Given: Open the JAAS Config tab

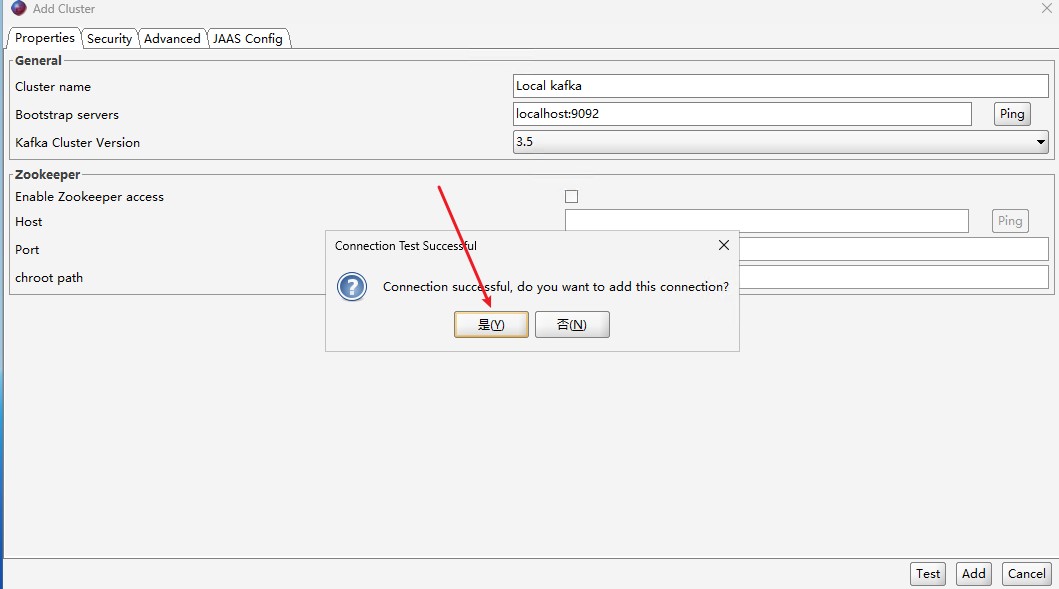Looking at the screenshot, I should point(248,39).
